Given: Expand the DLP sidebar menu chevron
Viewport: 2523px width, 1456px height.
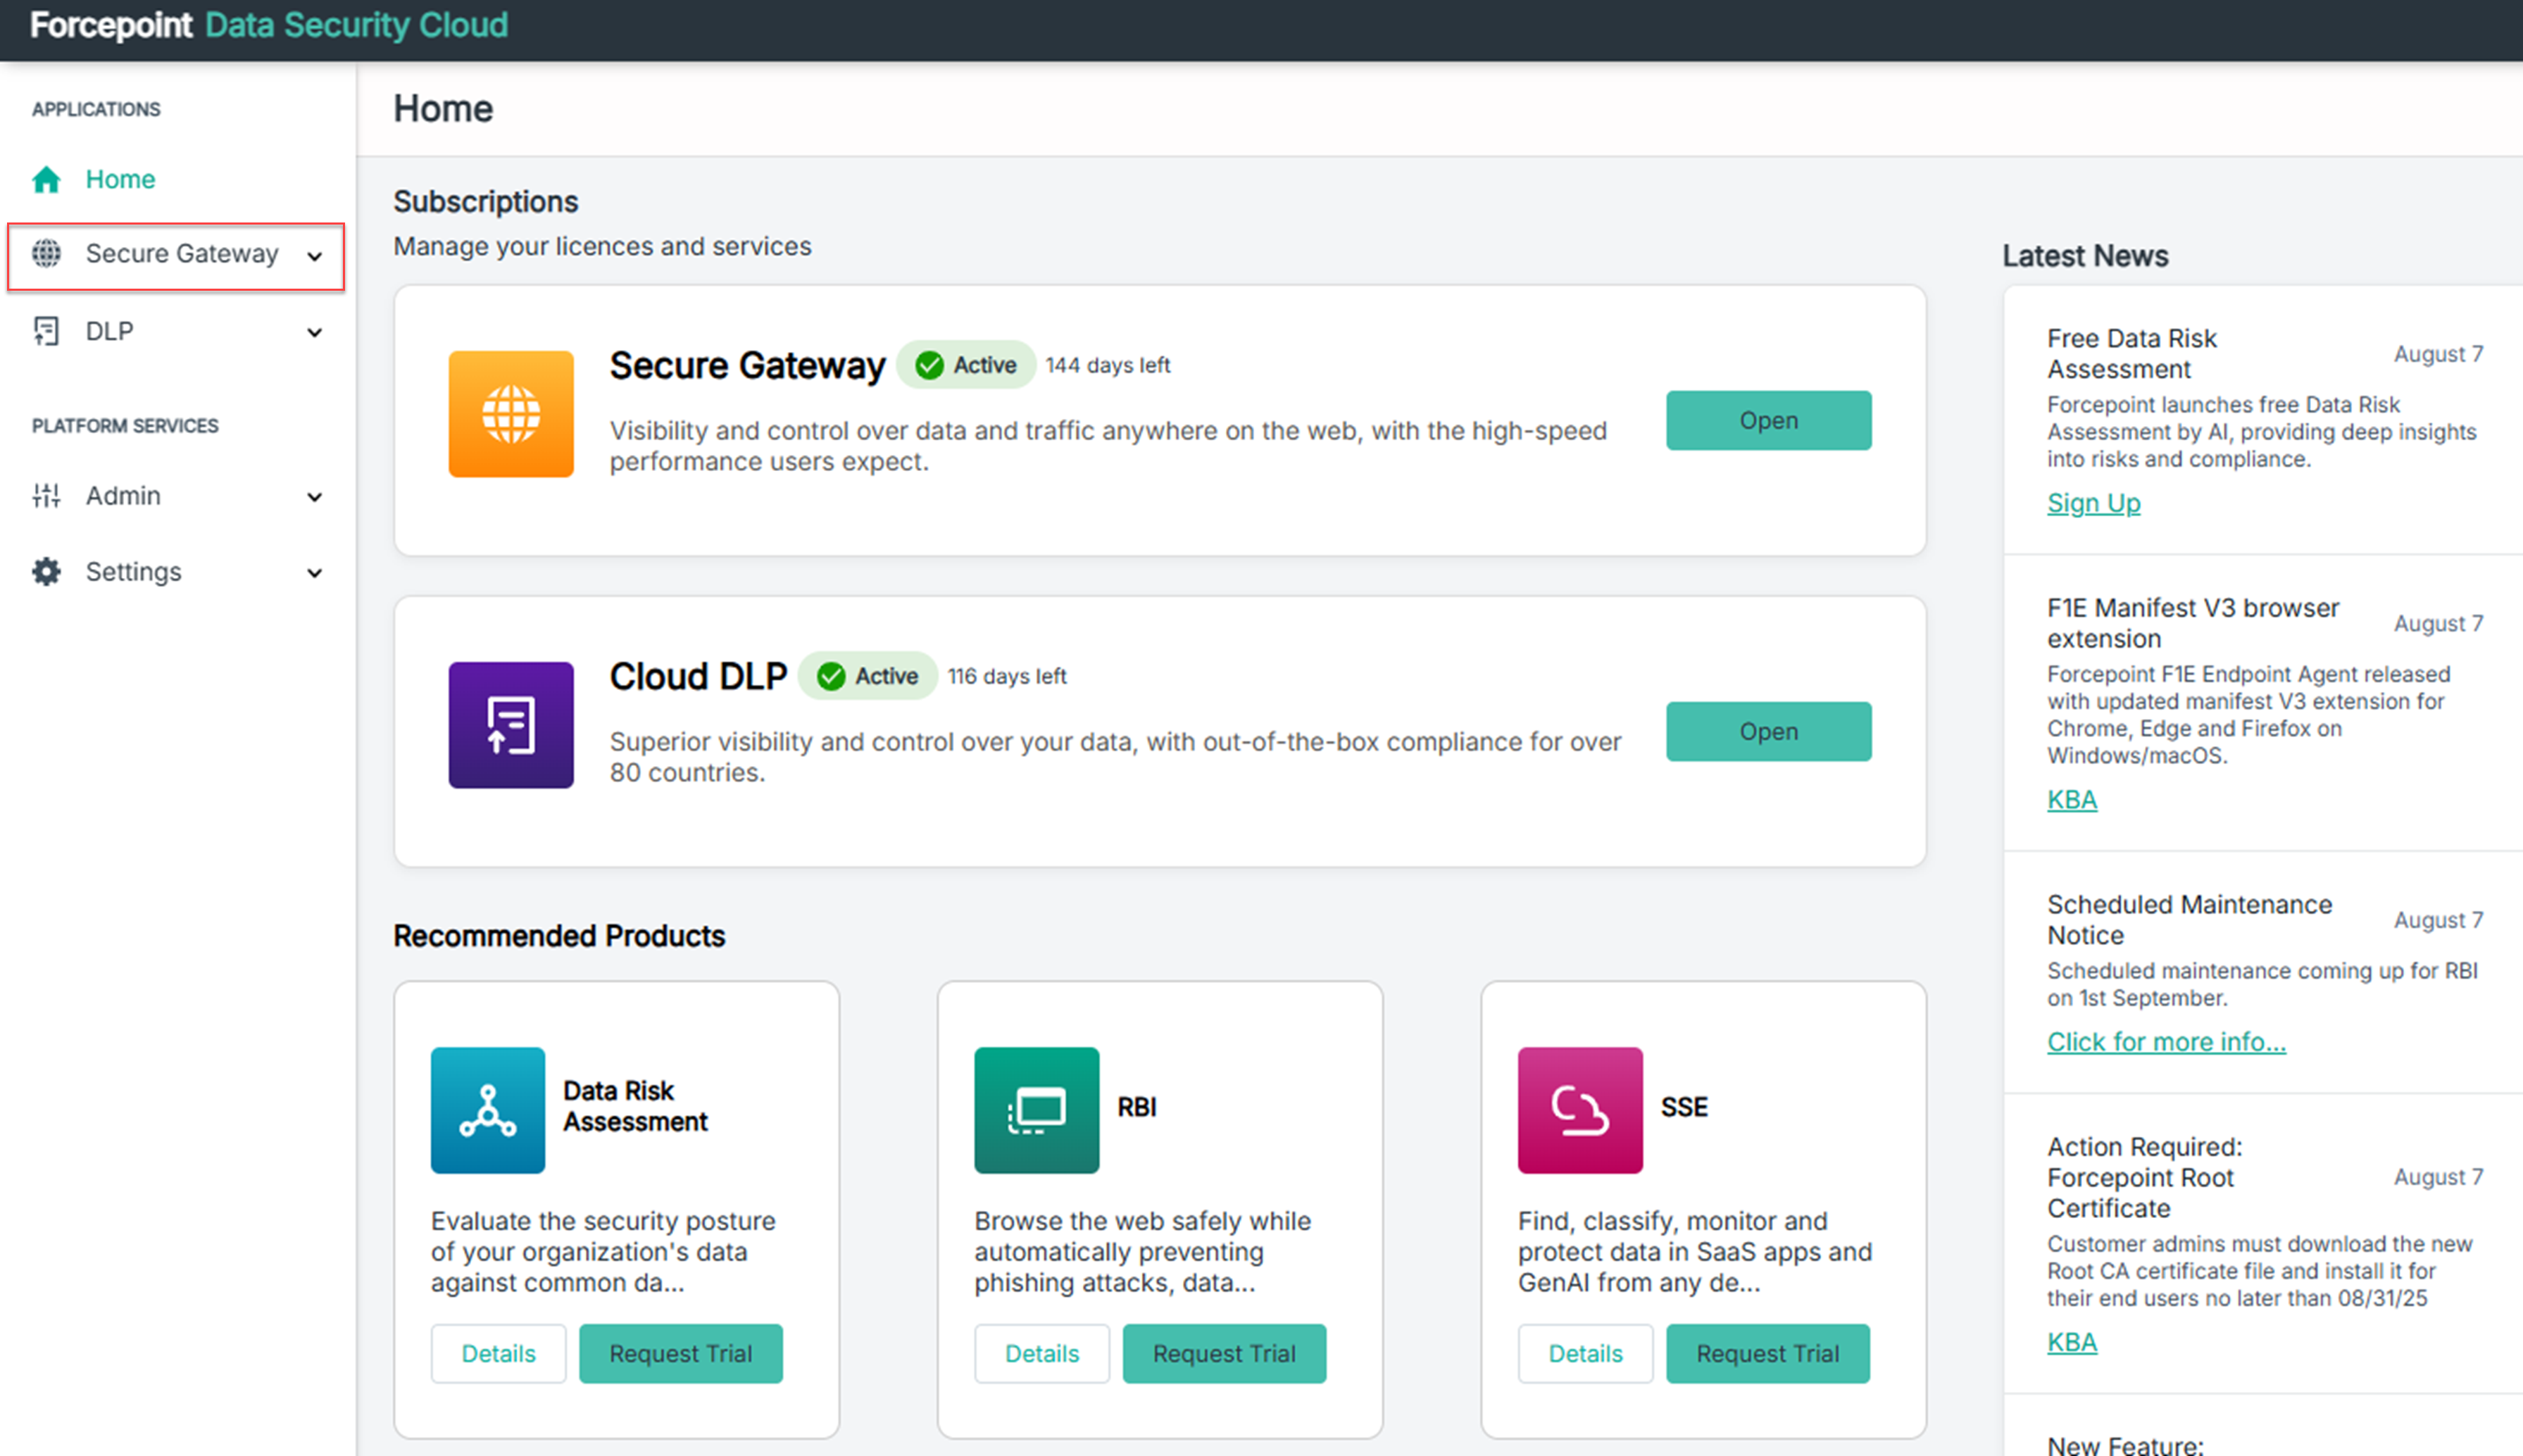Looking at the screenshot, I should tap(315, 332).
